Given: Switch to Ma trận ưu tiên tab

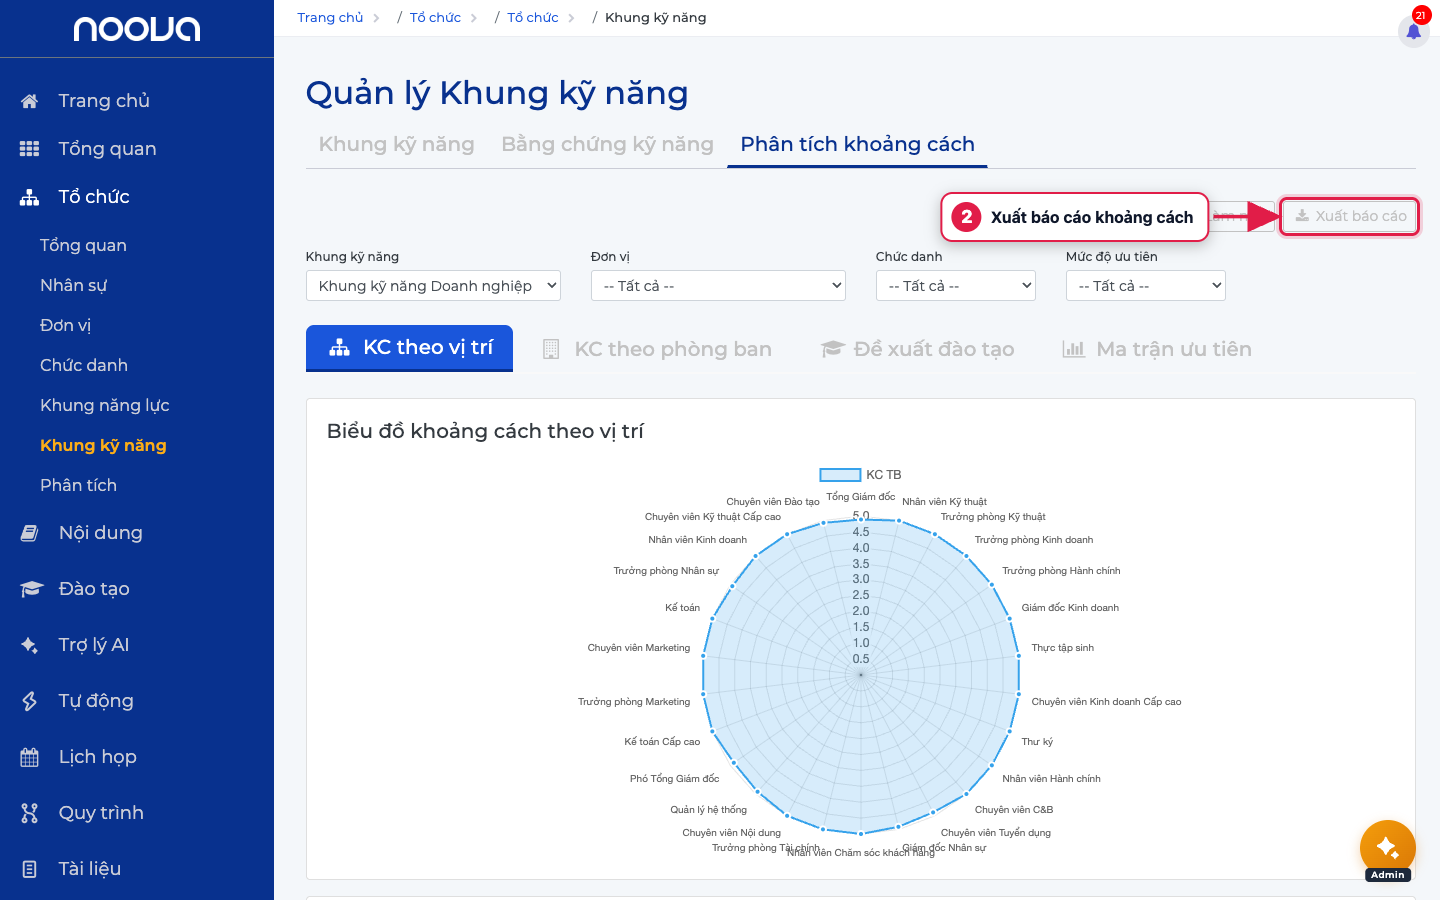Looking at the screenshot, I should pos(1157,349).
